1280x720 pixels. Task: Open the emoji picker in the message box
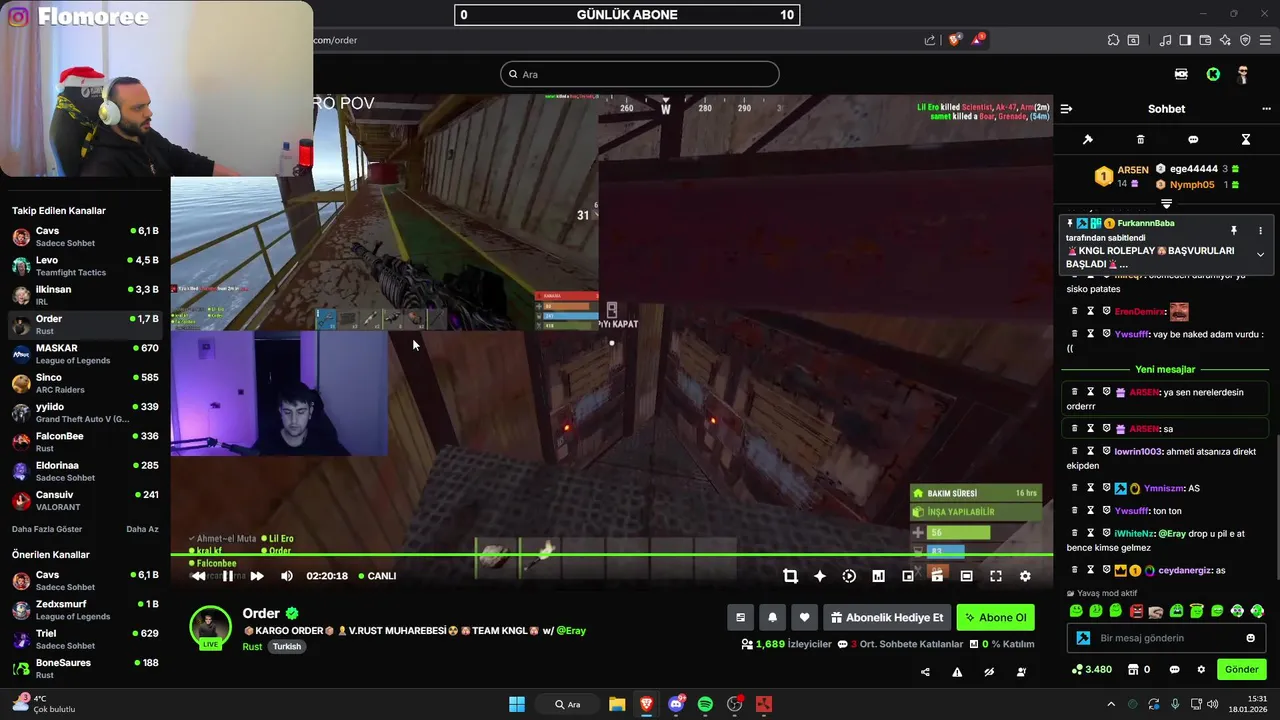click(x=1250, y=638)
